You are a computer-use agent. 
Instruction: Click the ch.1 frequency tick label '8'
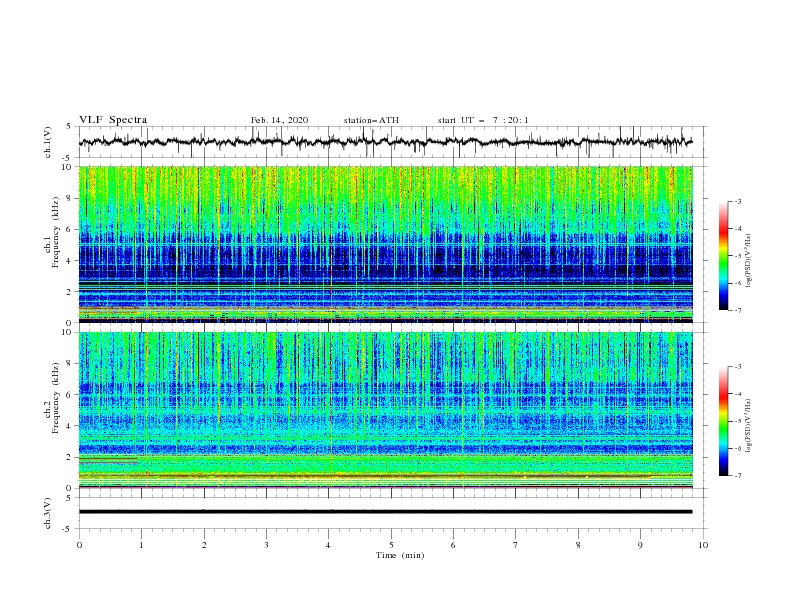tap(70, 198)
